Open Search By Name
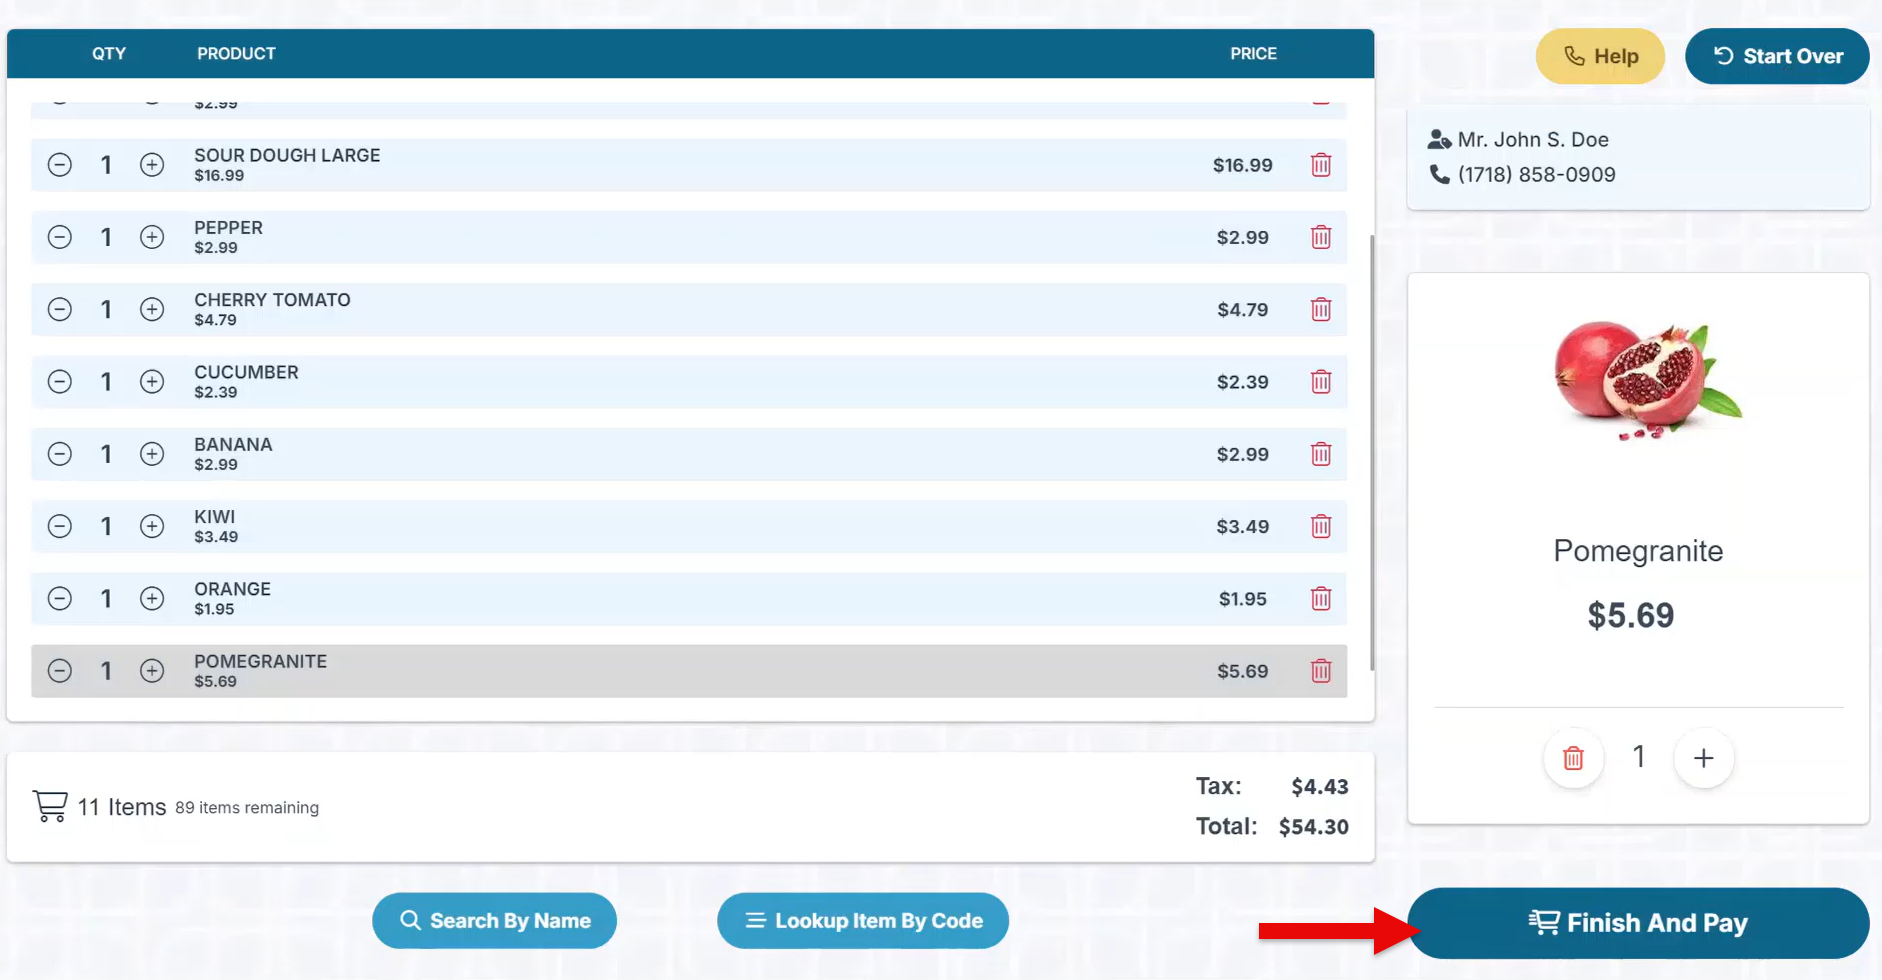 point(494,921)
